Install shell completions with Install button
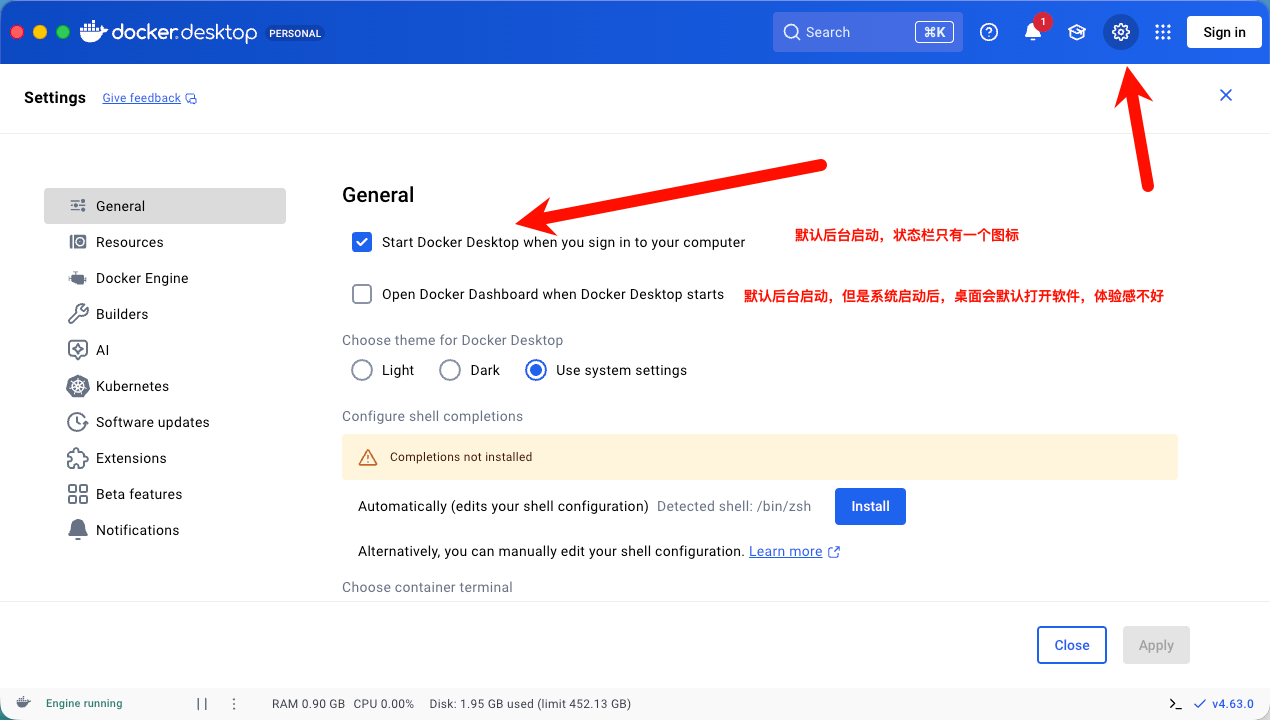This screenshot has height=720, width=1270. click(870, 506)
